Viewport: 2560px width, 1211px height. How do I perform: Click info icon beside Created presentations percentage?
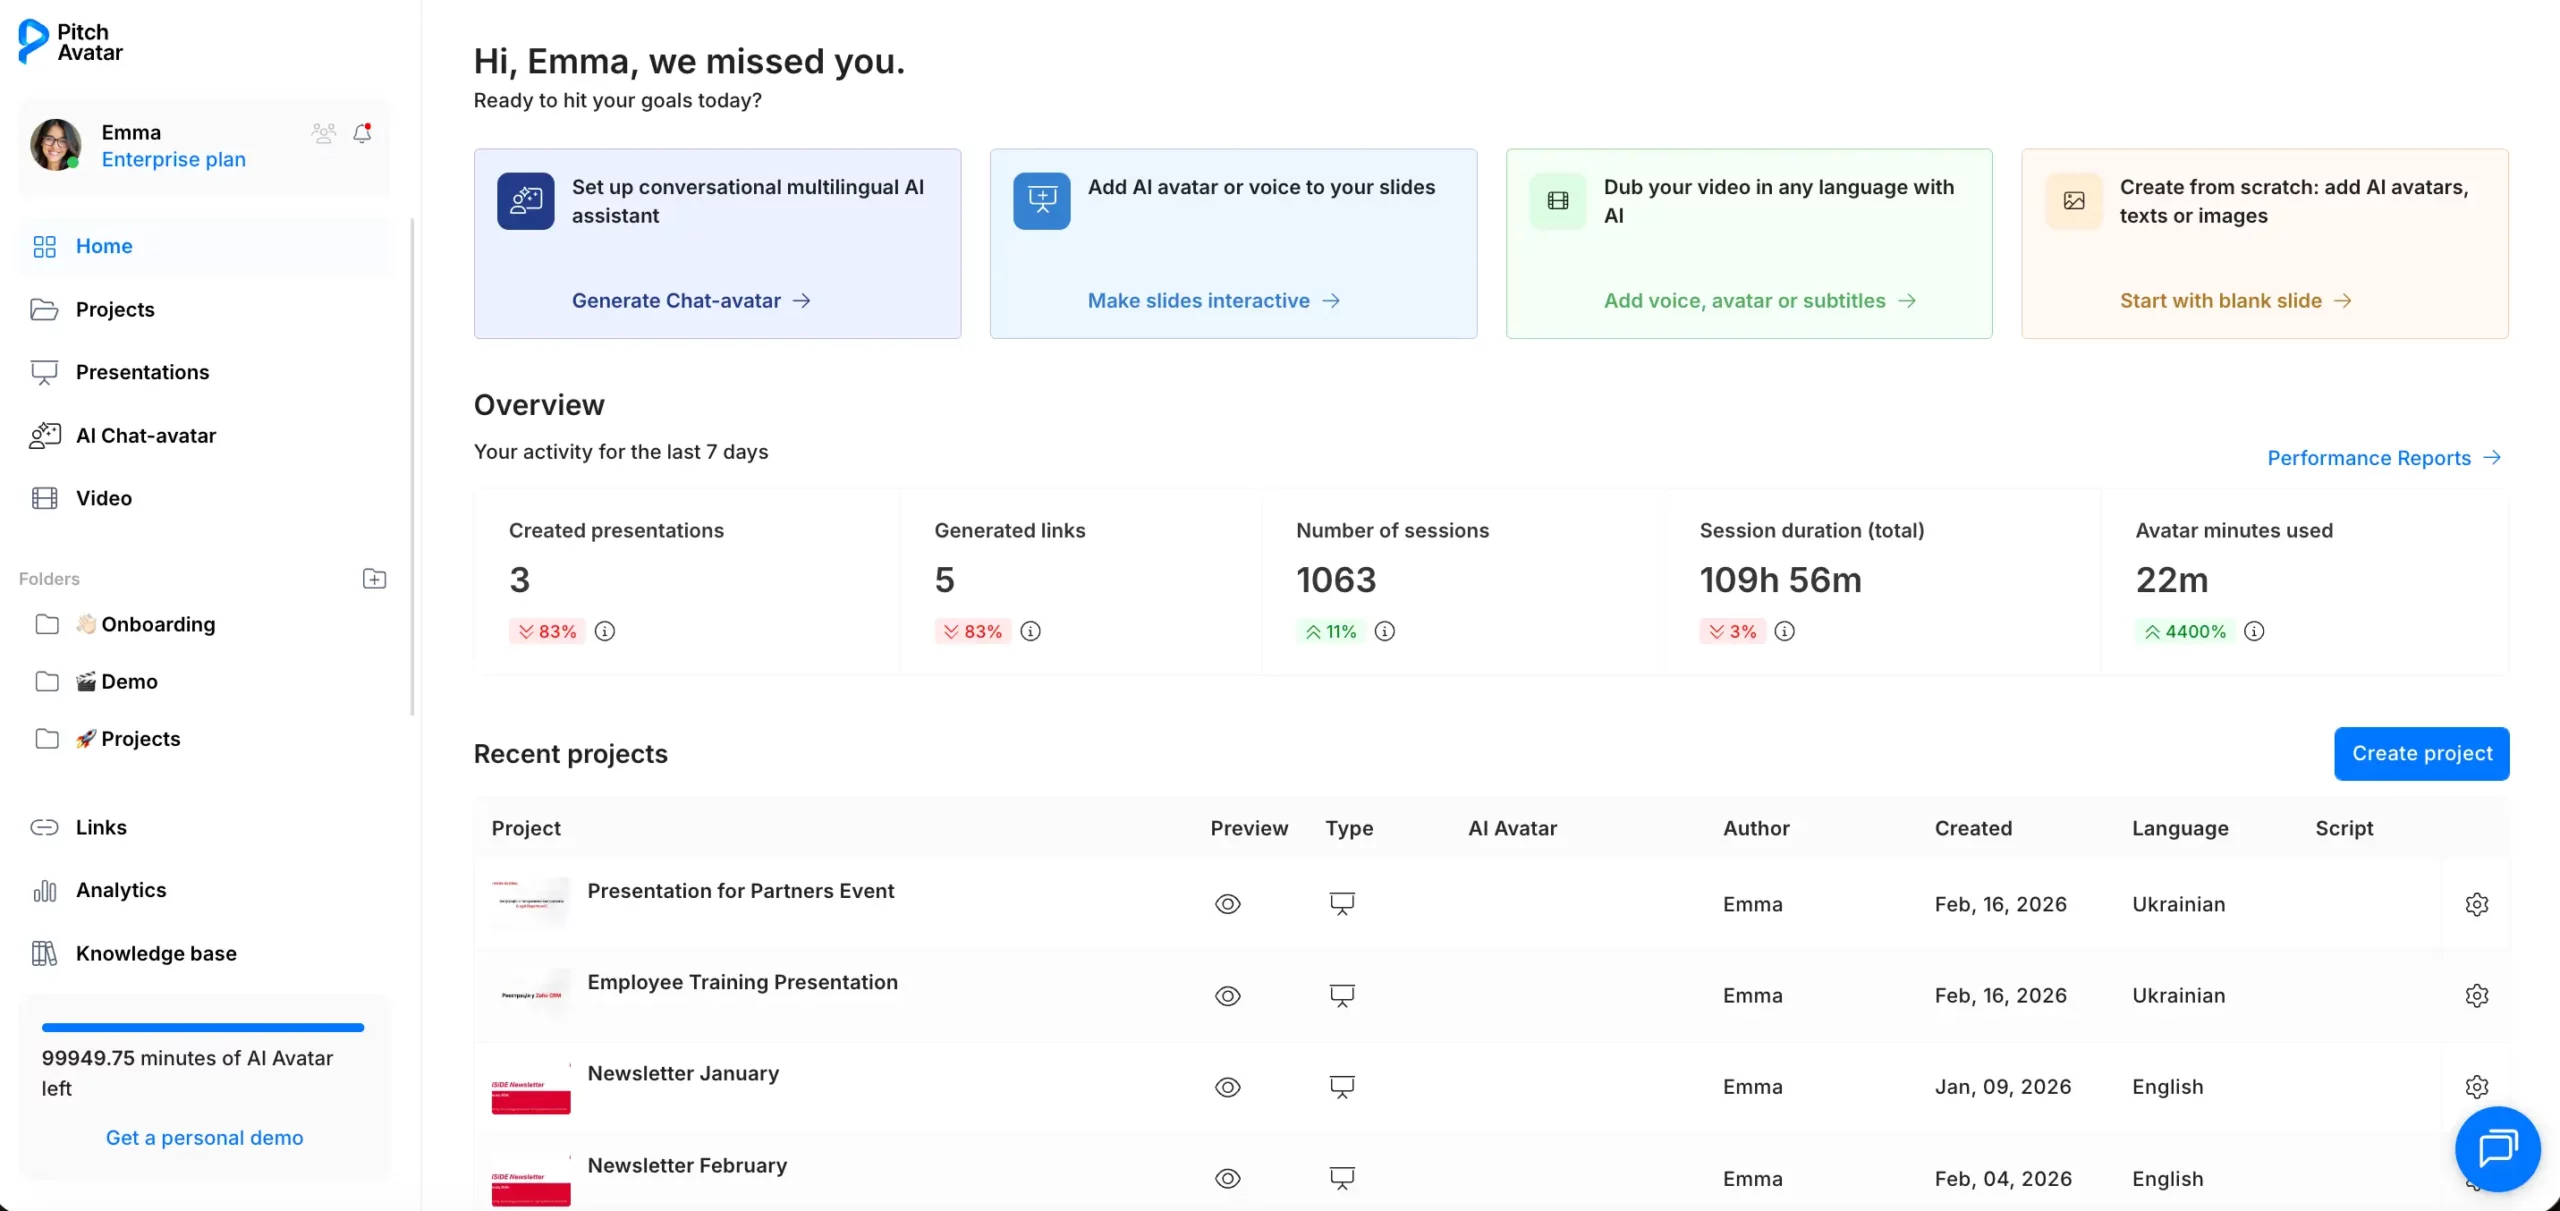605,631
